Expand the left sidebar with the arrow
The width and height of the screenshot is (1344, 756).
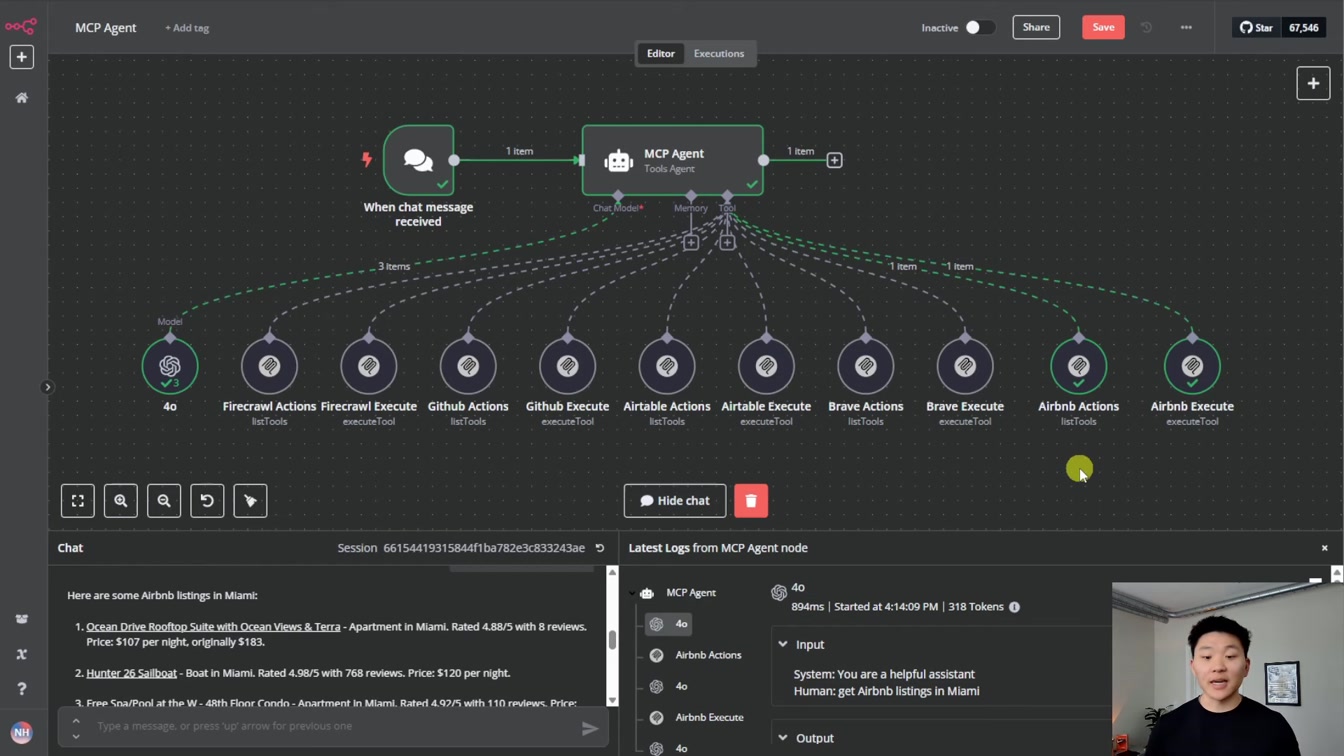pyautogui.click(x=47, y=387)
